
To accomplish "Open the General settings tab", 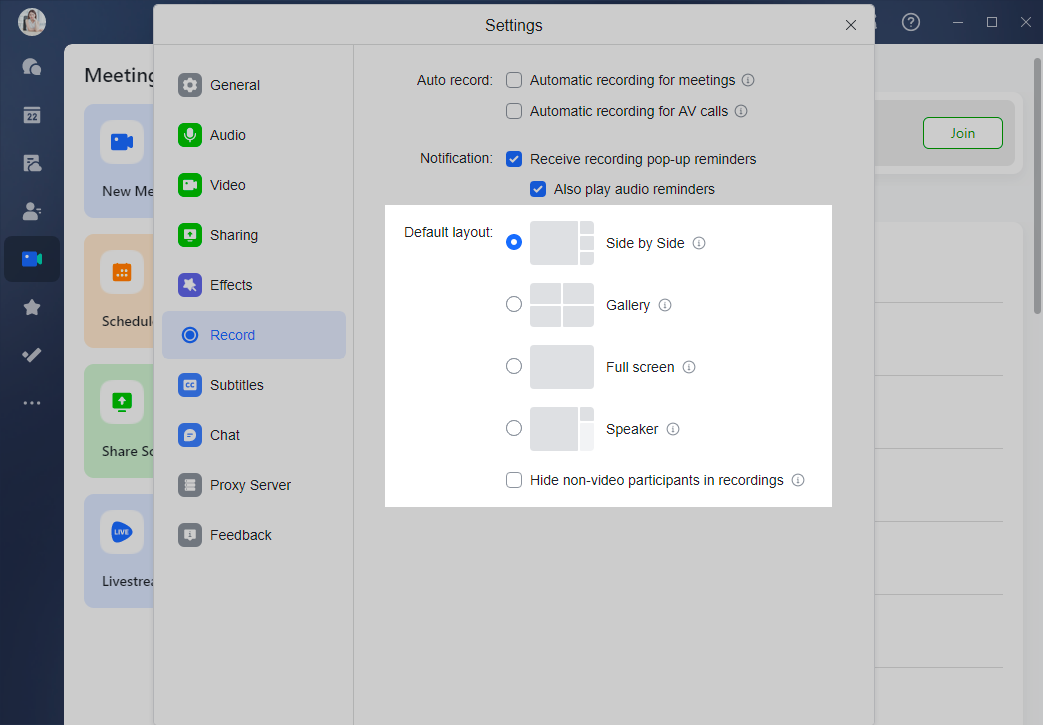I will pos(253,85).
